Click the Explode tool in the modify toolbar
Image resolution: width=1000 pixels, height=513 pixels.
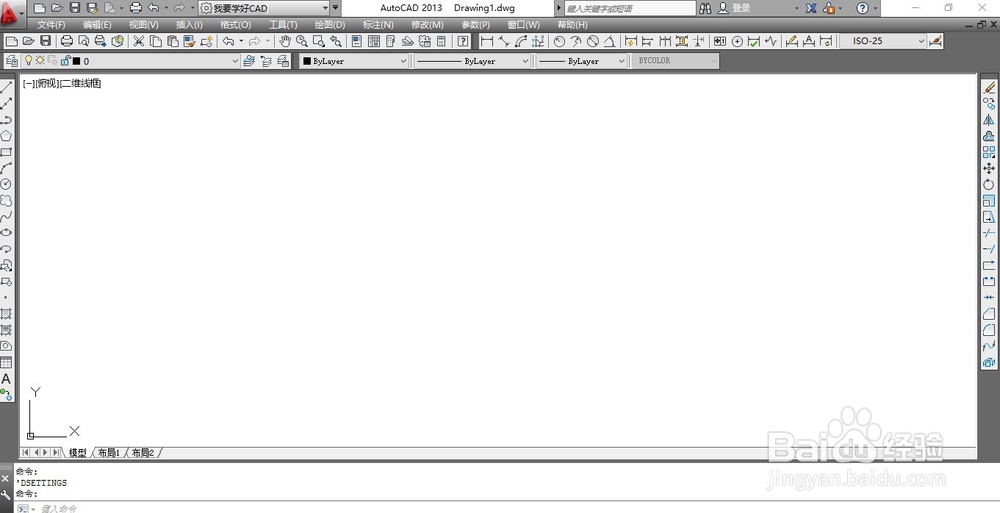(989, 362)
